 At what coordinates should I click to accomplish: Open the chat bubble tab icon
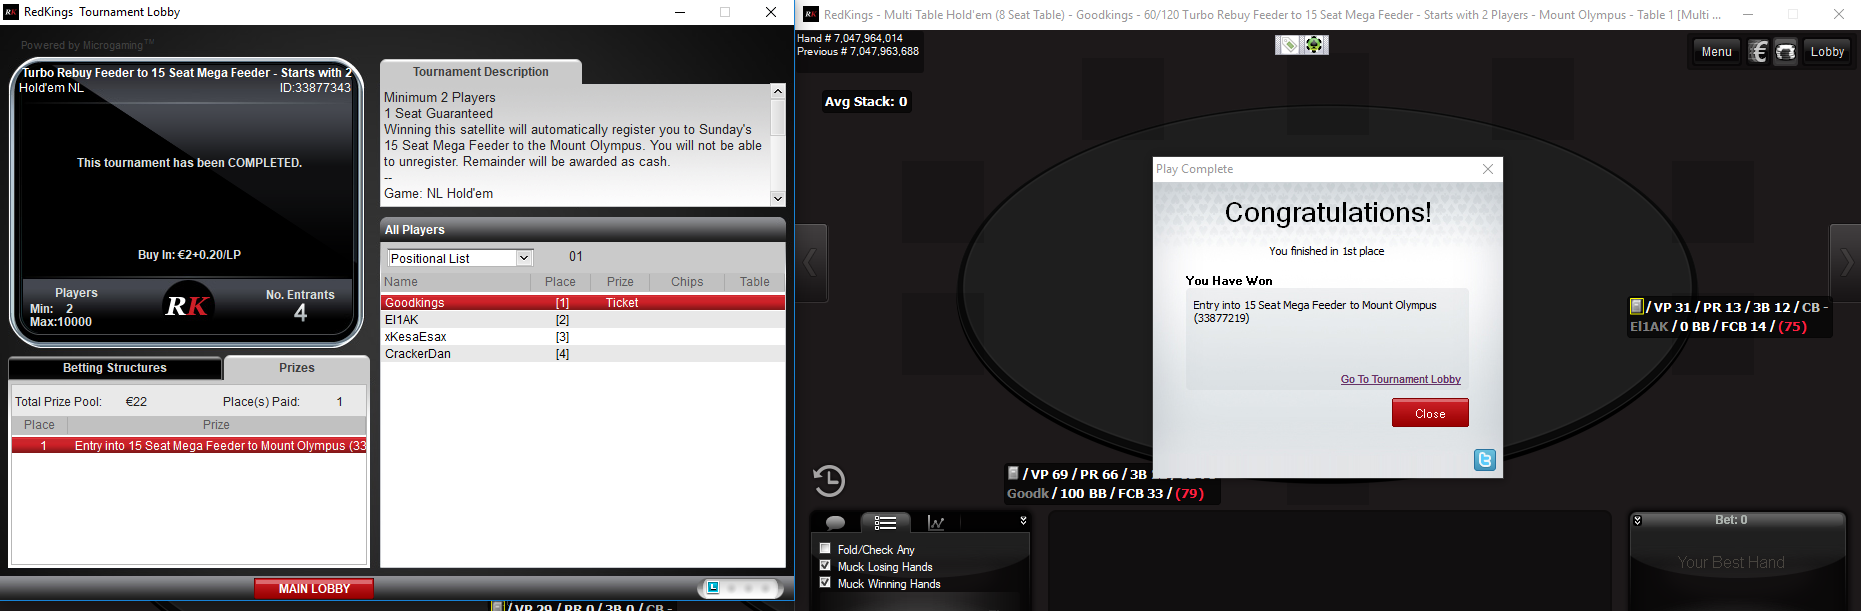click(x=836, y=523)
